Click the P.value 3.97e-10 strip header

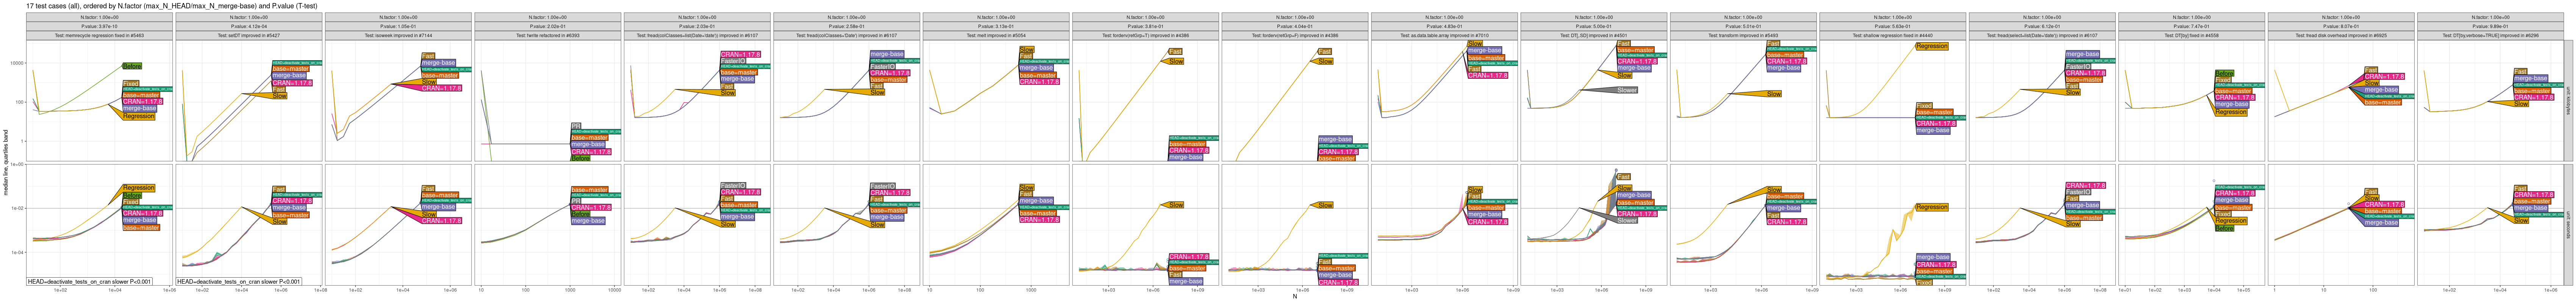pos(98,26)
